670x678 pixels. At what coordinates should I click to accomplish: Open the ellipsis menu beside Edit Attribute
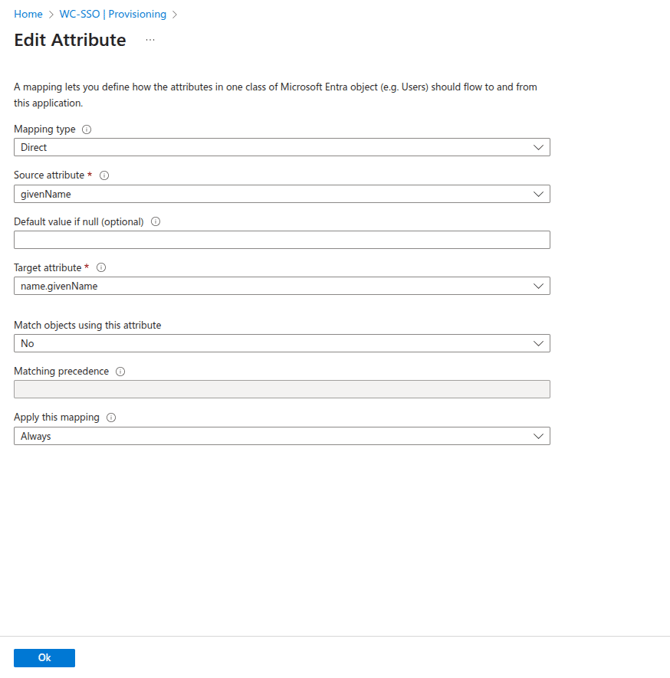pos(150,41)
